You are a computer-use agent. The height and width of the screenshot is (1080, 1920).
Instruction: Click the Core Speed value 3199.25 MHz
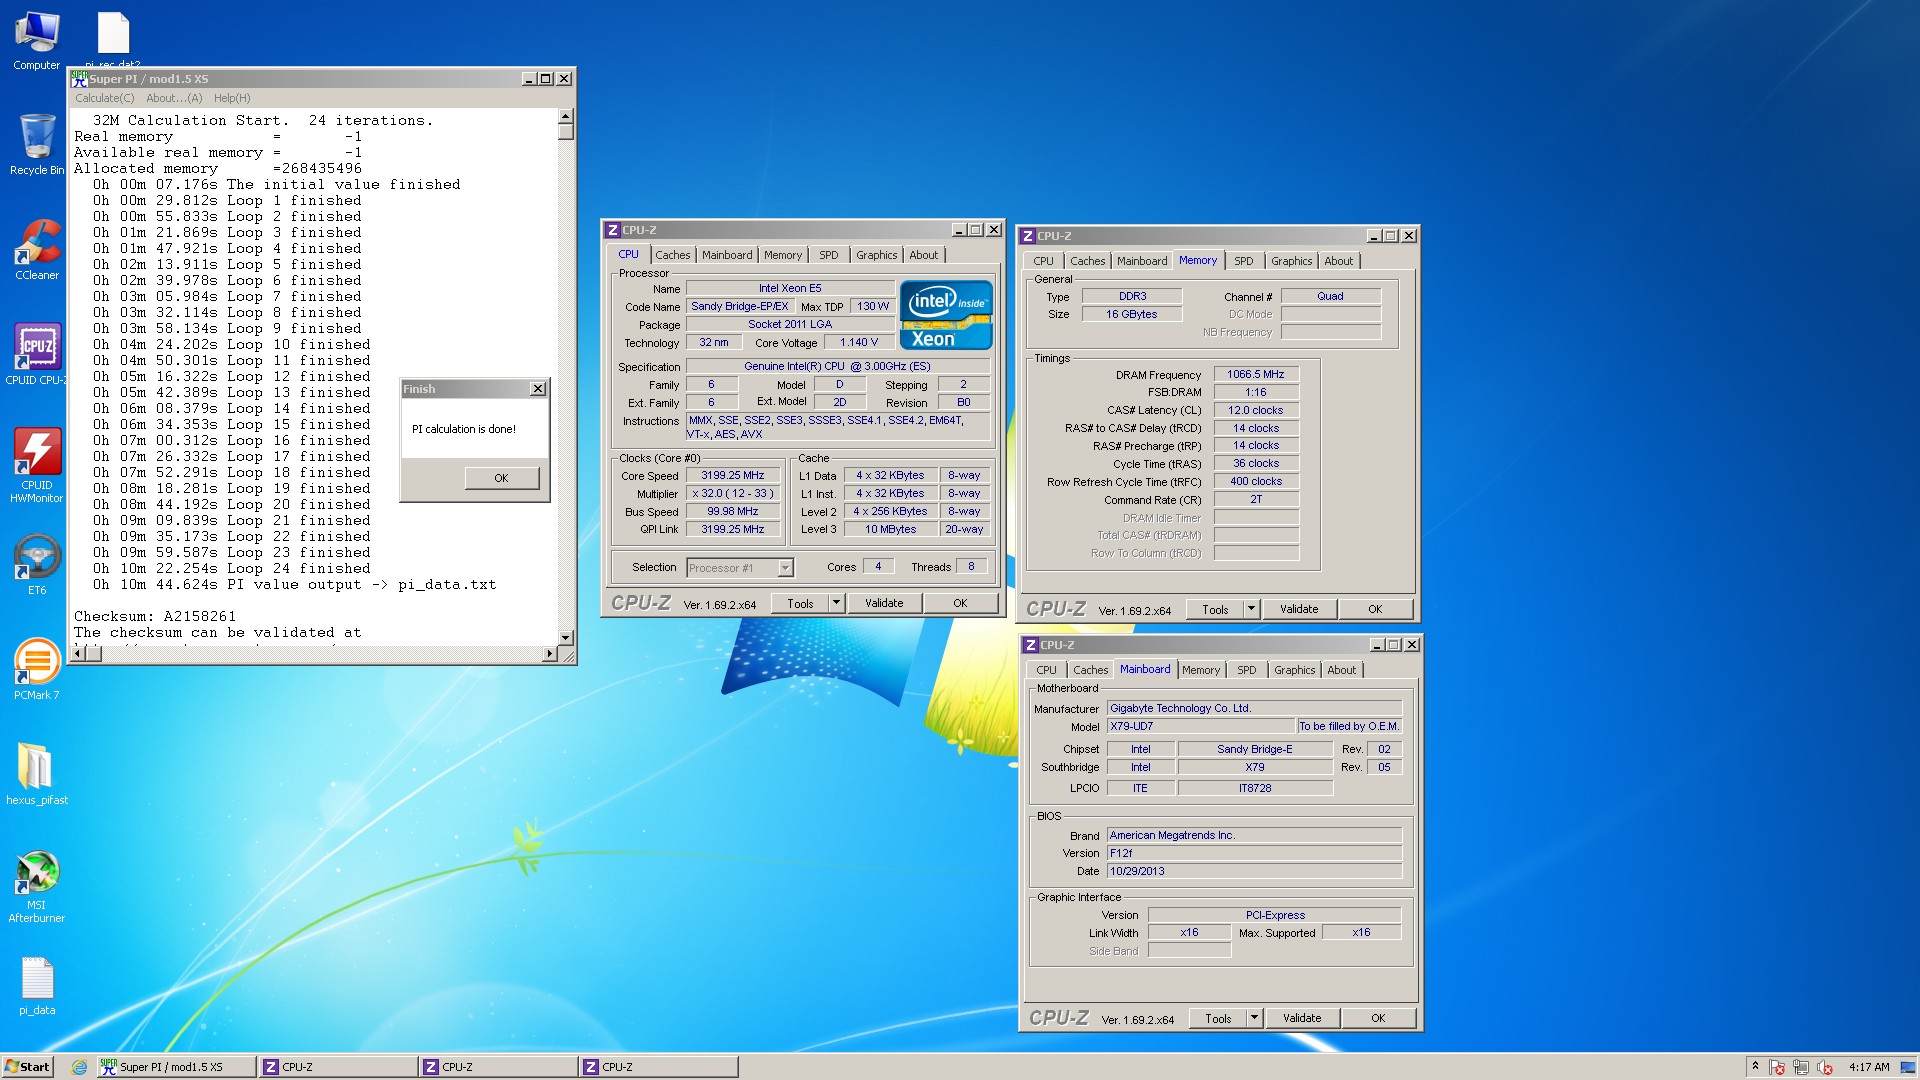[x=733, y=476]
